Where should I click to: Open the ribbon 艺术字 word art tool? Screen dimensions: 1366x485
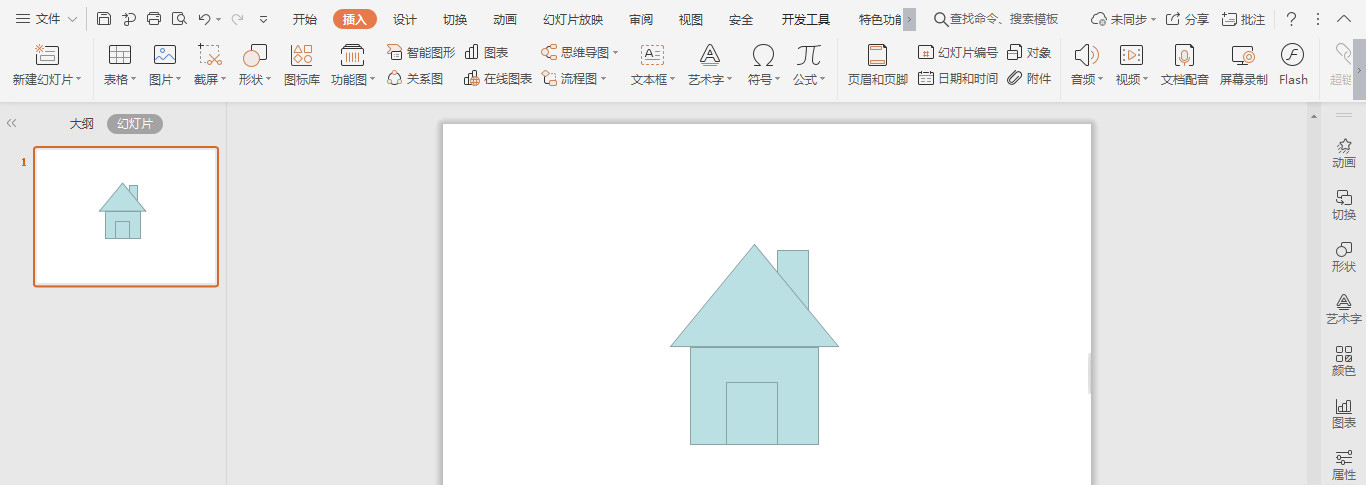click(710, 65)
